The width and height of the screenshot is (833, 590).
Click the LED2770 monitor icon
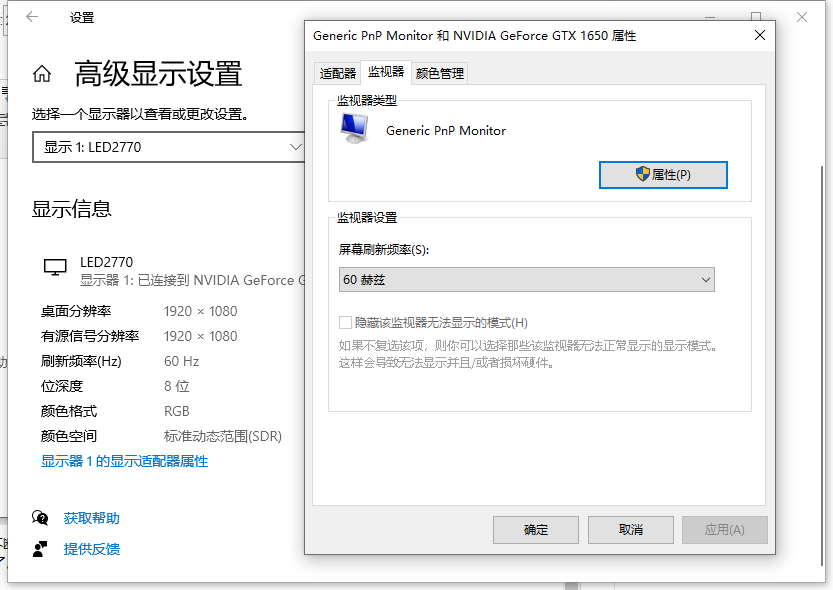click(55, 267)
